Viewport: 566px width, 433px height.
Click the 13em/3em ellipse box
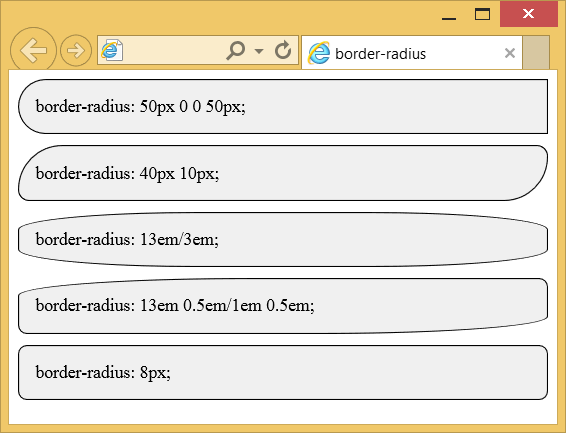pos(283,240)
